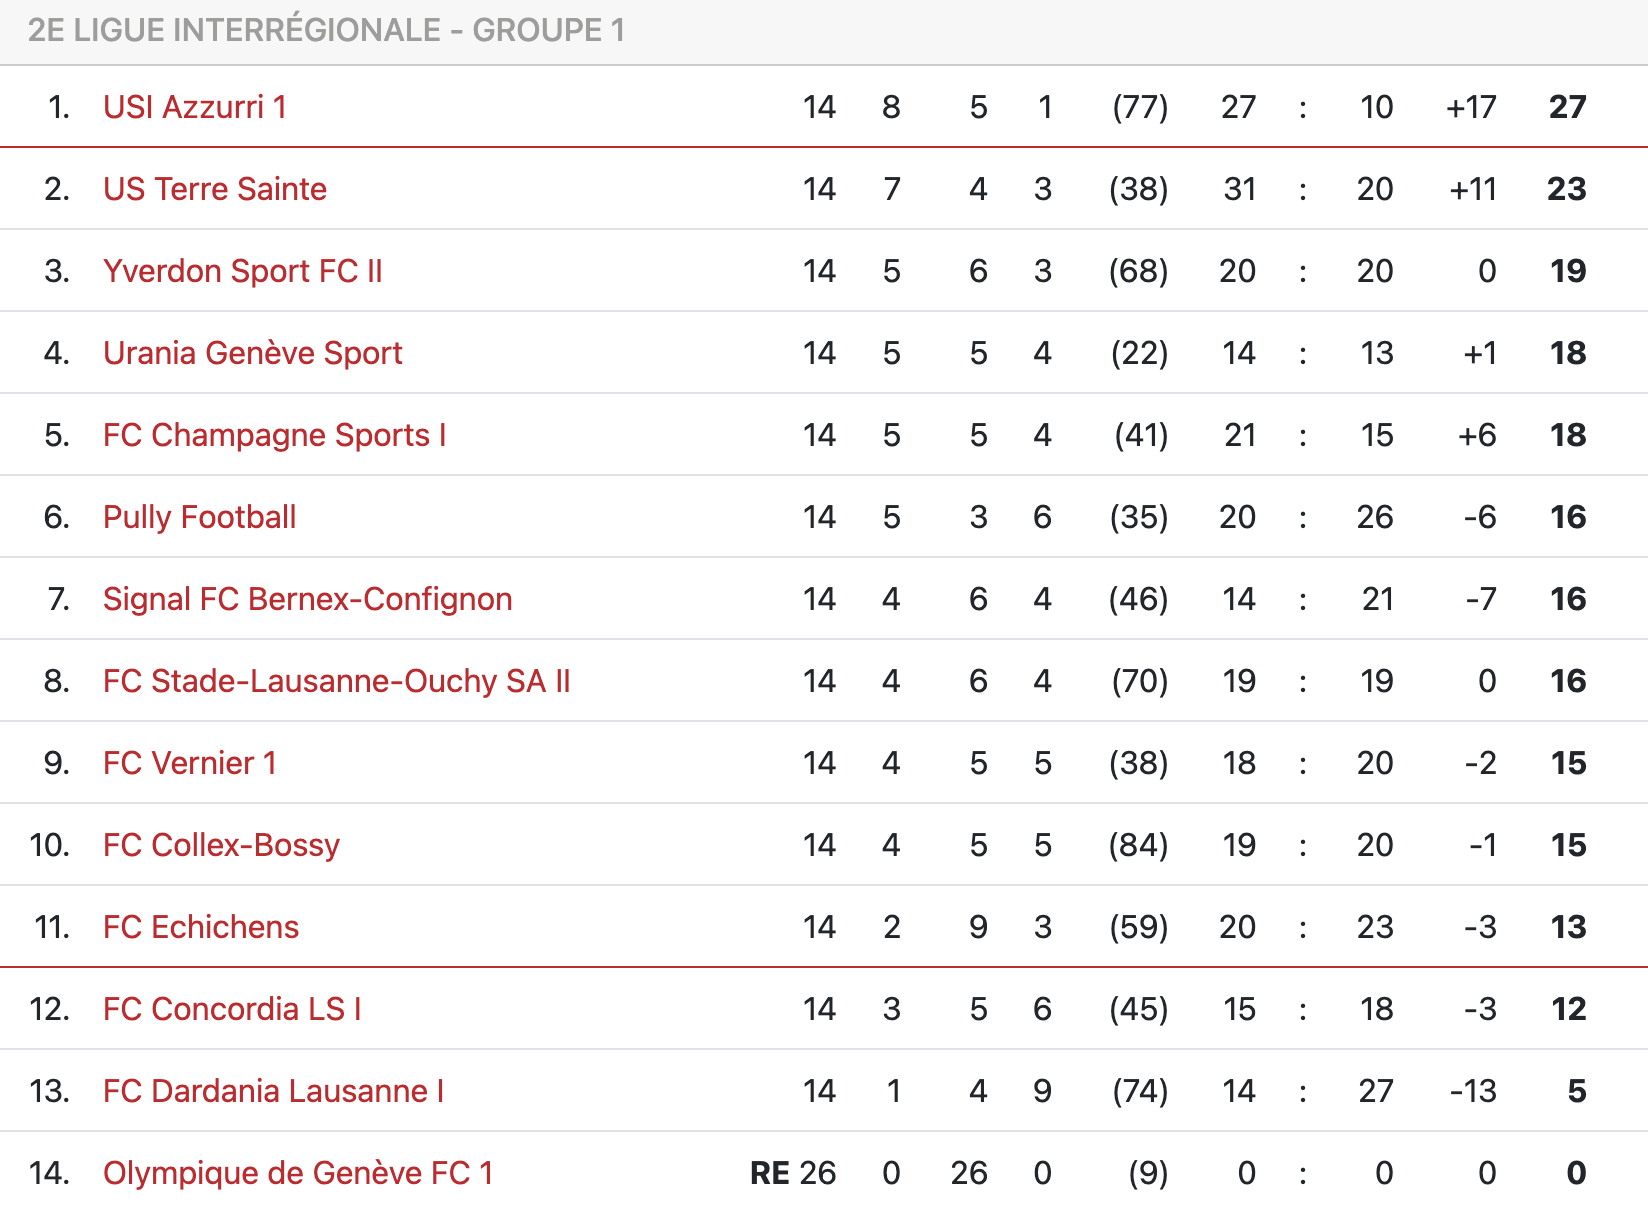
Task: Open the FC Vernier 1 team link
Action: point(190,763)
